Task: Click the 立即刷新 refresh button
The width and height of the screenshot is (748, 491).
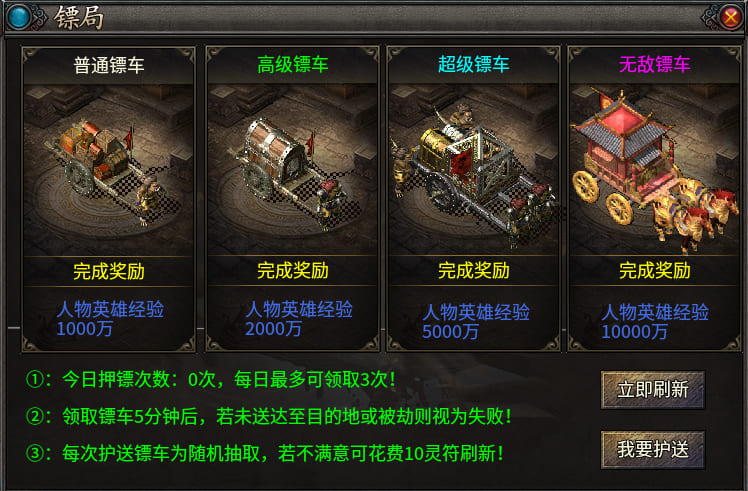Action: (x=653, y=390)
